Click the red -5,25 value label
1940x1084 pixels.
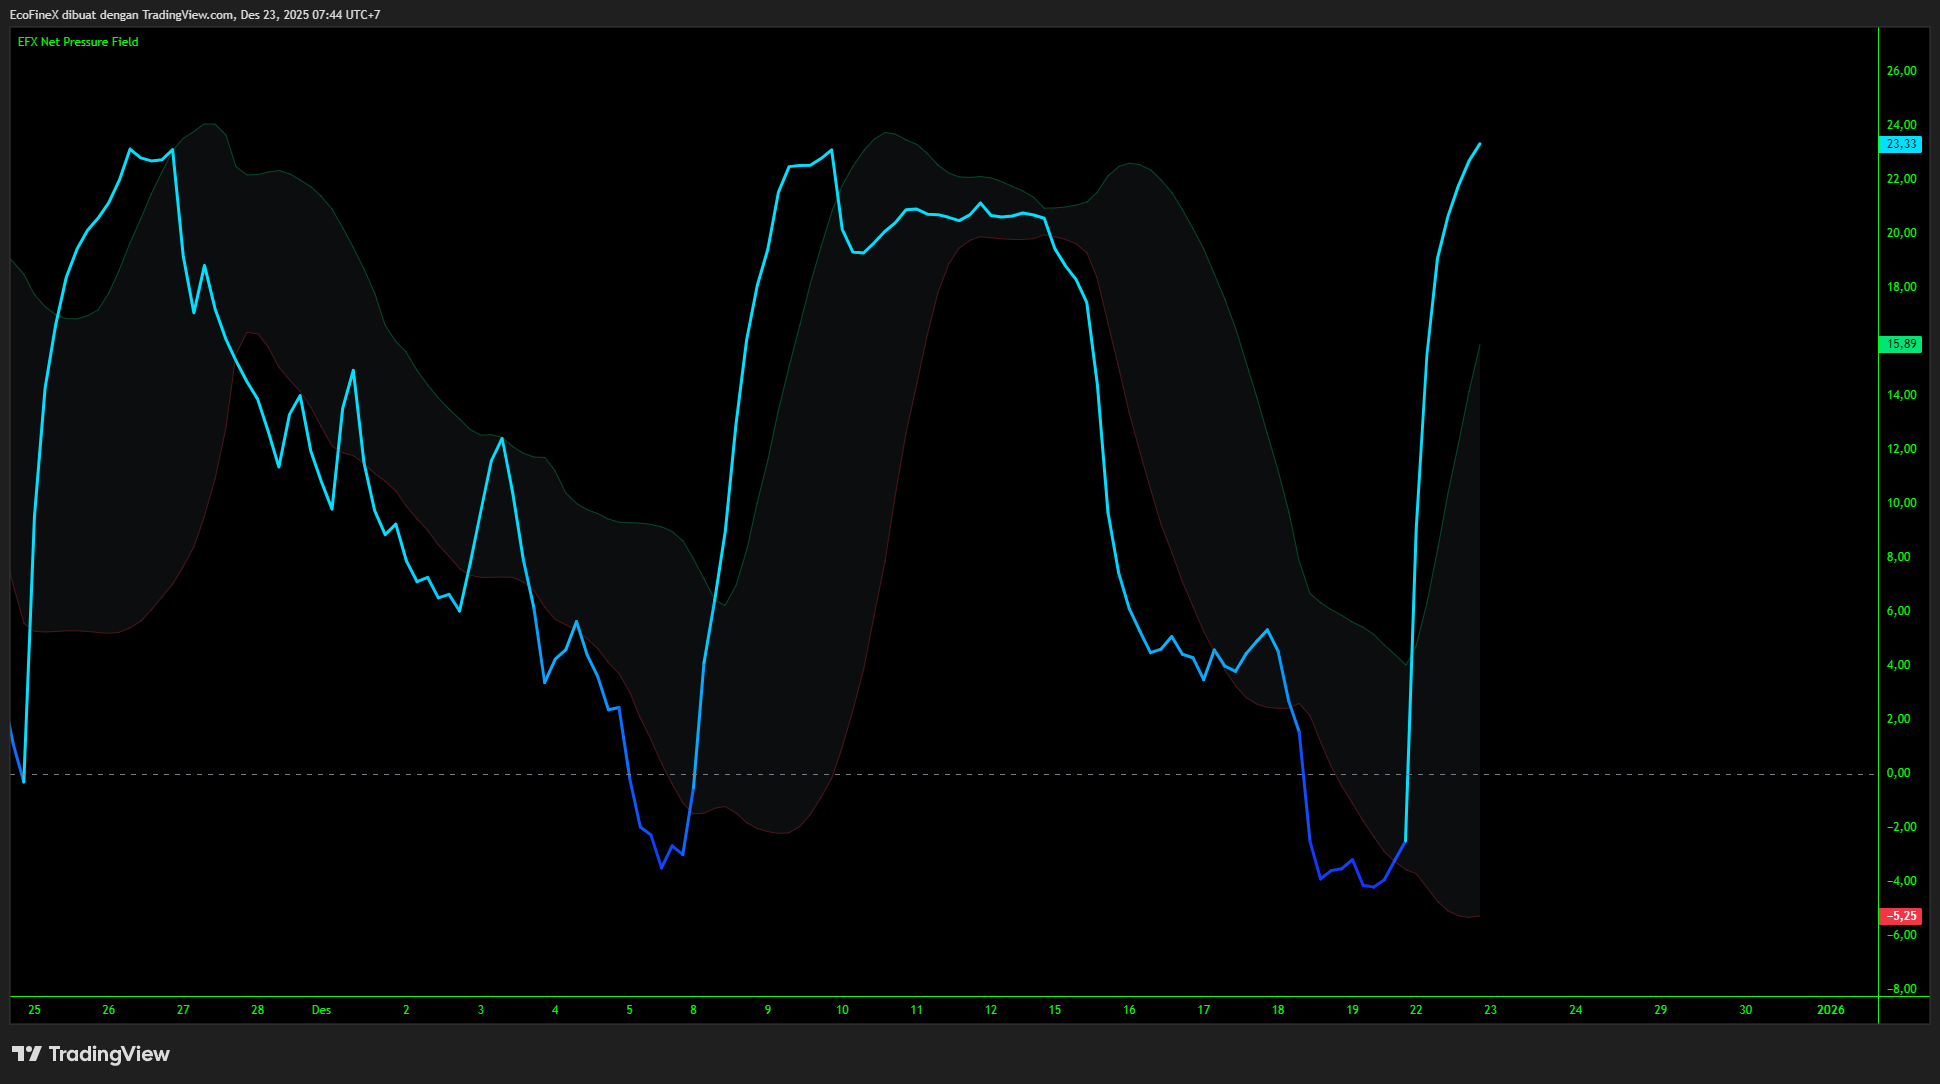pyautogui.click(x=1900, y=916)
